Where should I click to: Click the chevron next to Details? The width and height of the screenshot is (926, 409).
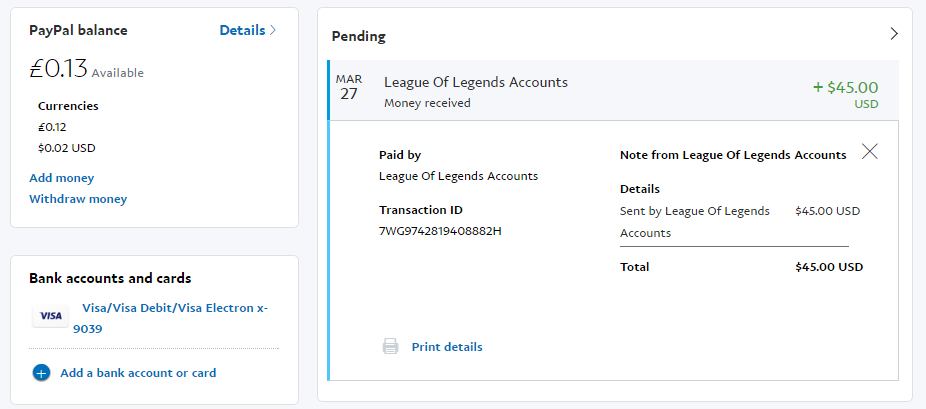pos(272,30)
